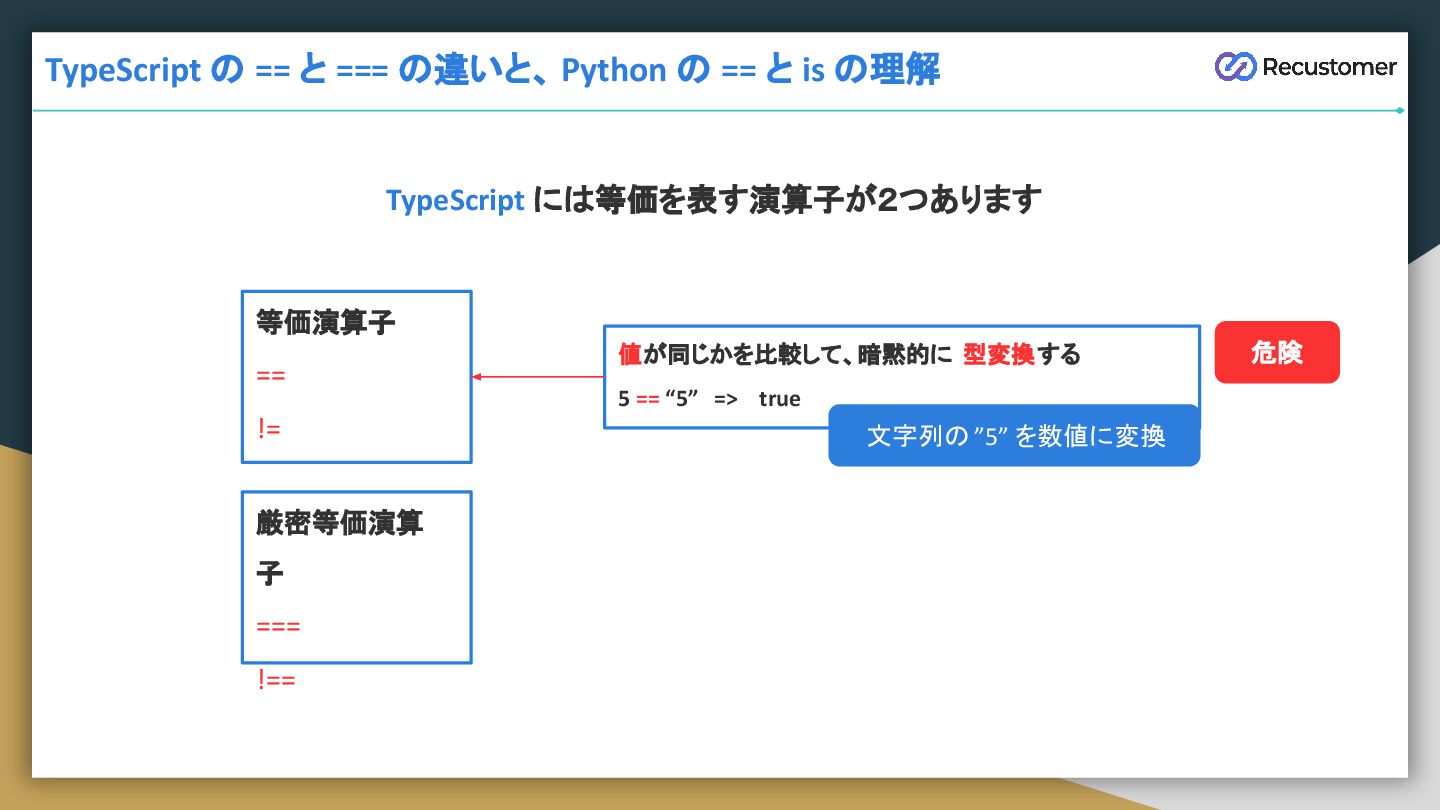Click the Recustomer logo
Image resolution: width=1440 pixels, height=810 pixels.
1305,67
